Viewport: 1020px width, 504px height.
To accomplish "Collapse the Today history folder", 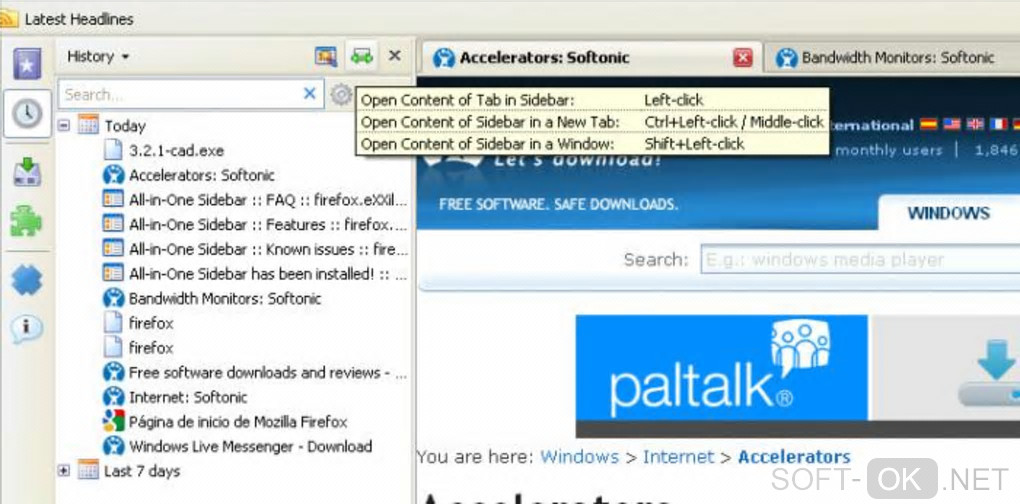I will coord(64,125).
